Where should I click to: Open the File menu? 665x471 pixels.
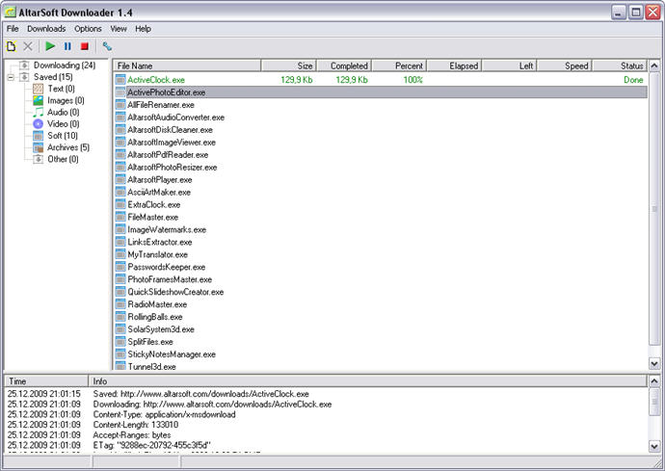(13, 29)
